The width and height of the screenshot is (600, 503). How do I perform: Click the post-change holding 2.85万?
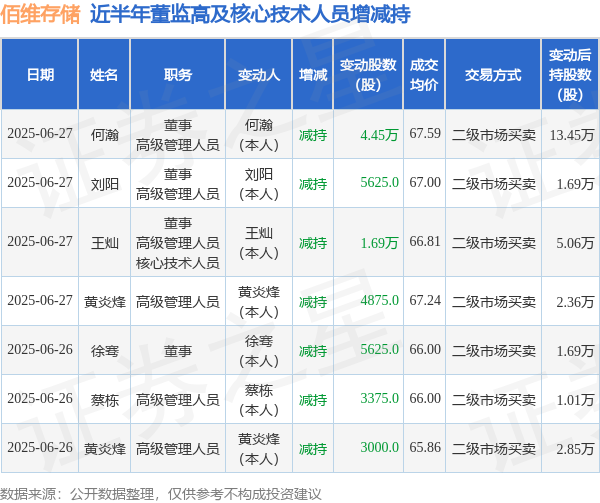(575, 449)
